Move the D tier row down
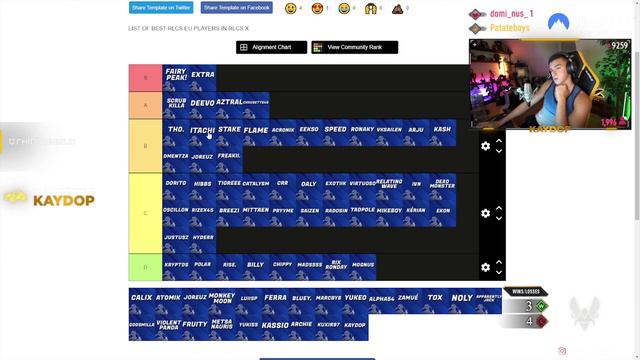Screen dimensions: 640x360 tap(499, 272)
